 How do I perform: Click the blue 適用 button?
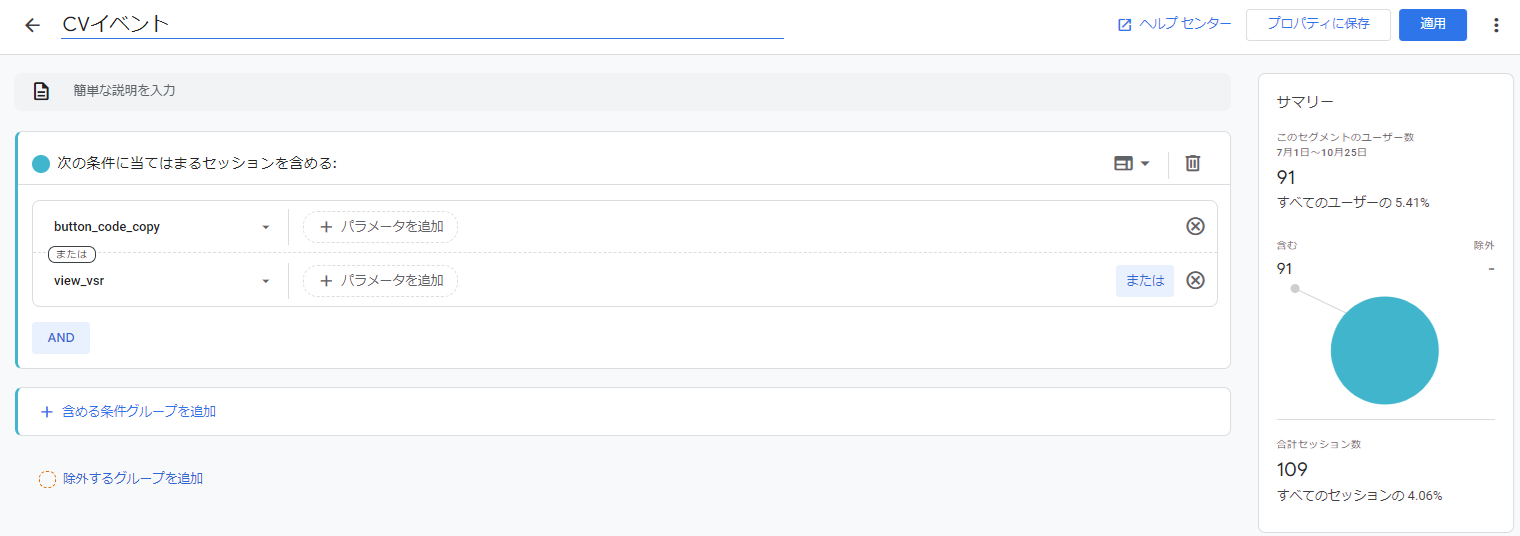tap(1432, 24)
